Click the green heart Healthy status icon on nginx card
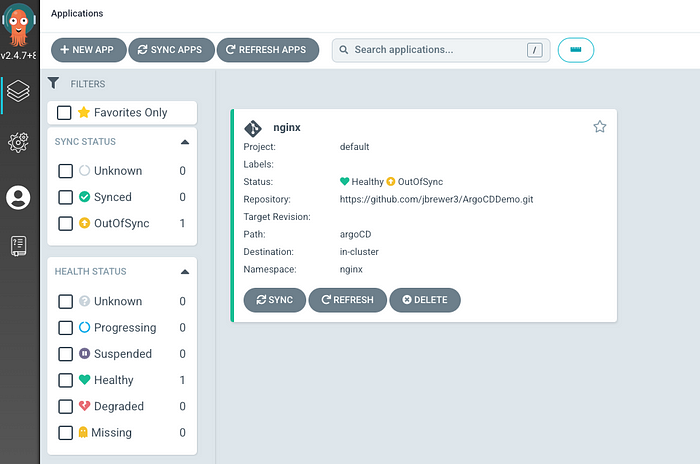Viewport: 700px width, 464px height. 344,181
